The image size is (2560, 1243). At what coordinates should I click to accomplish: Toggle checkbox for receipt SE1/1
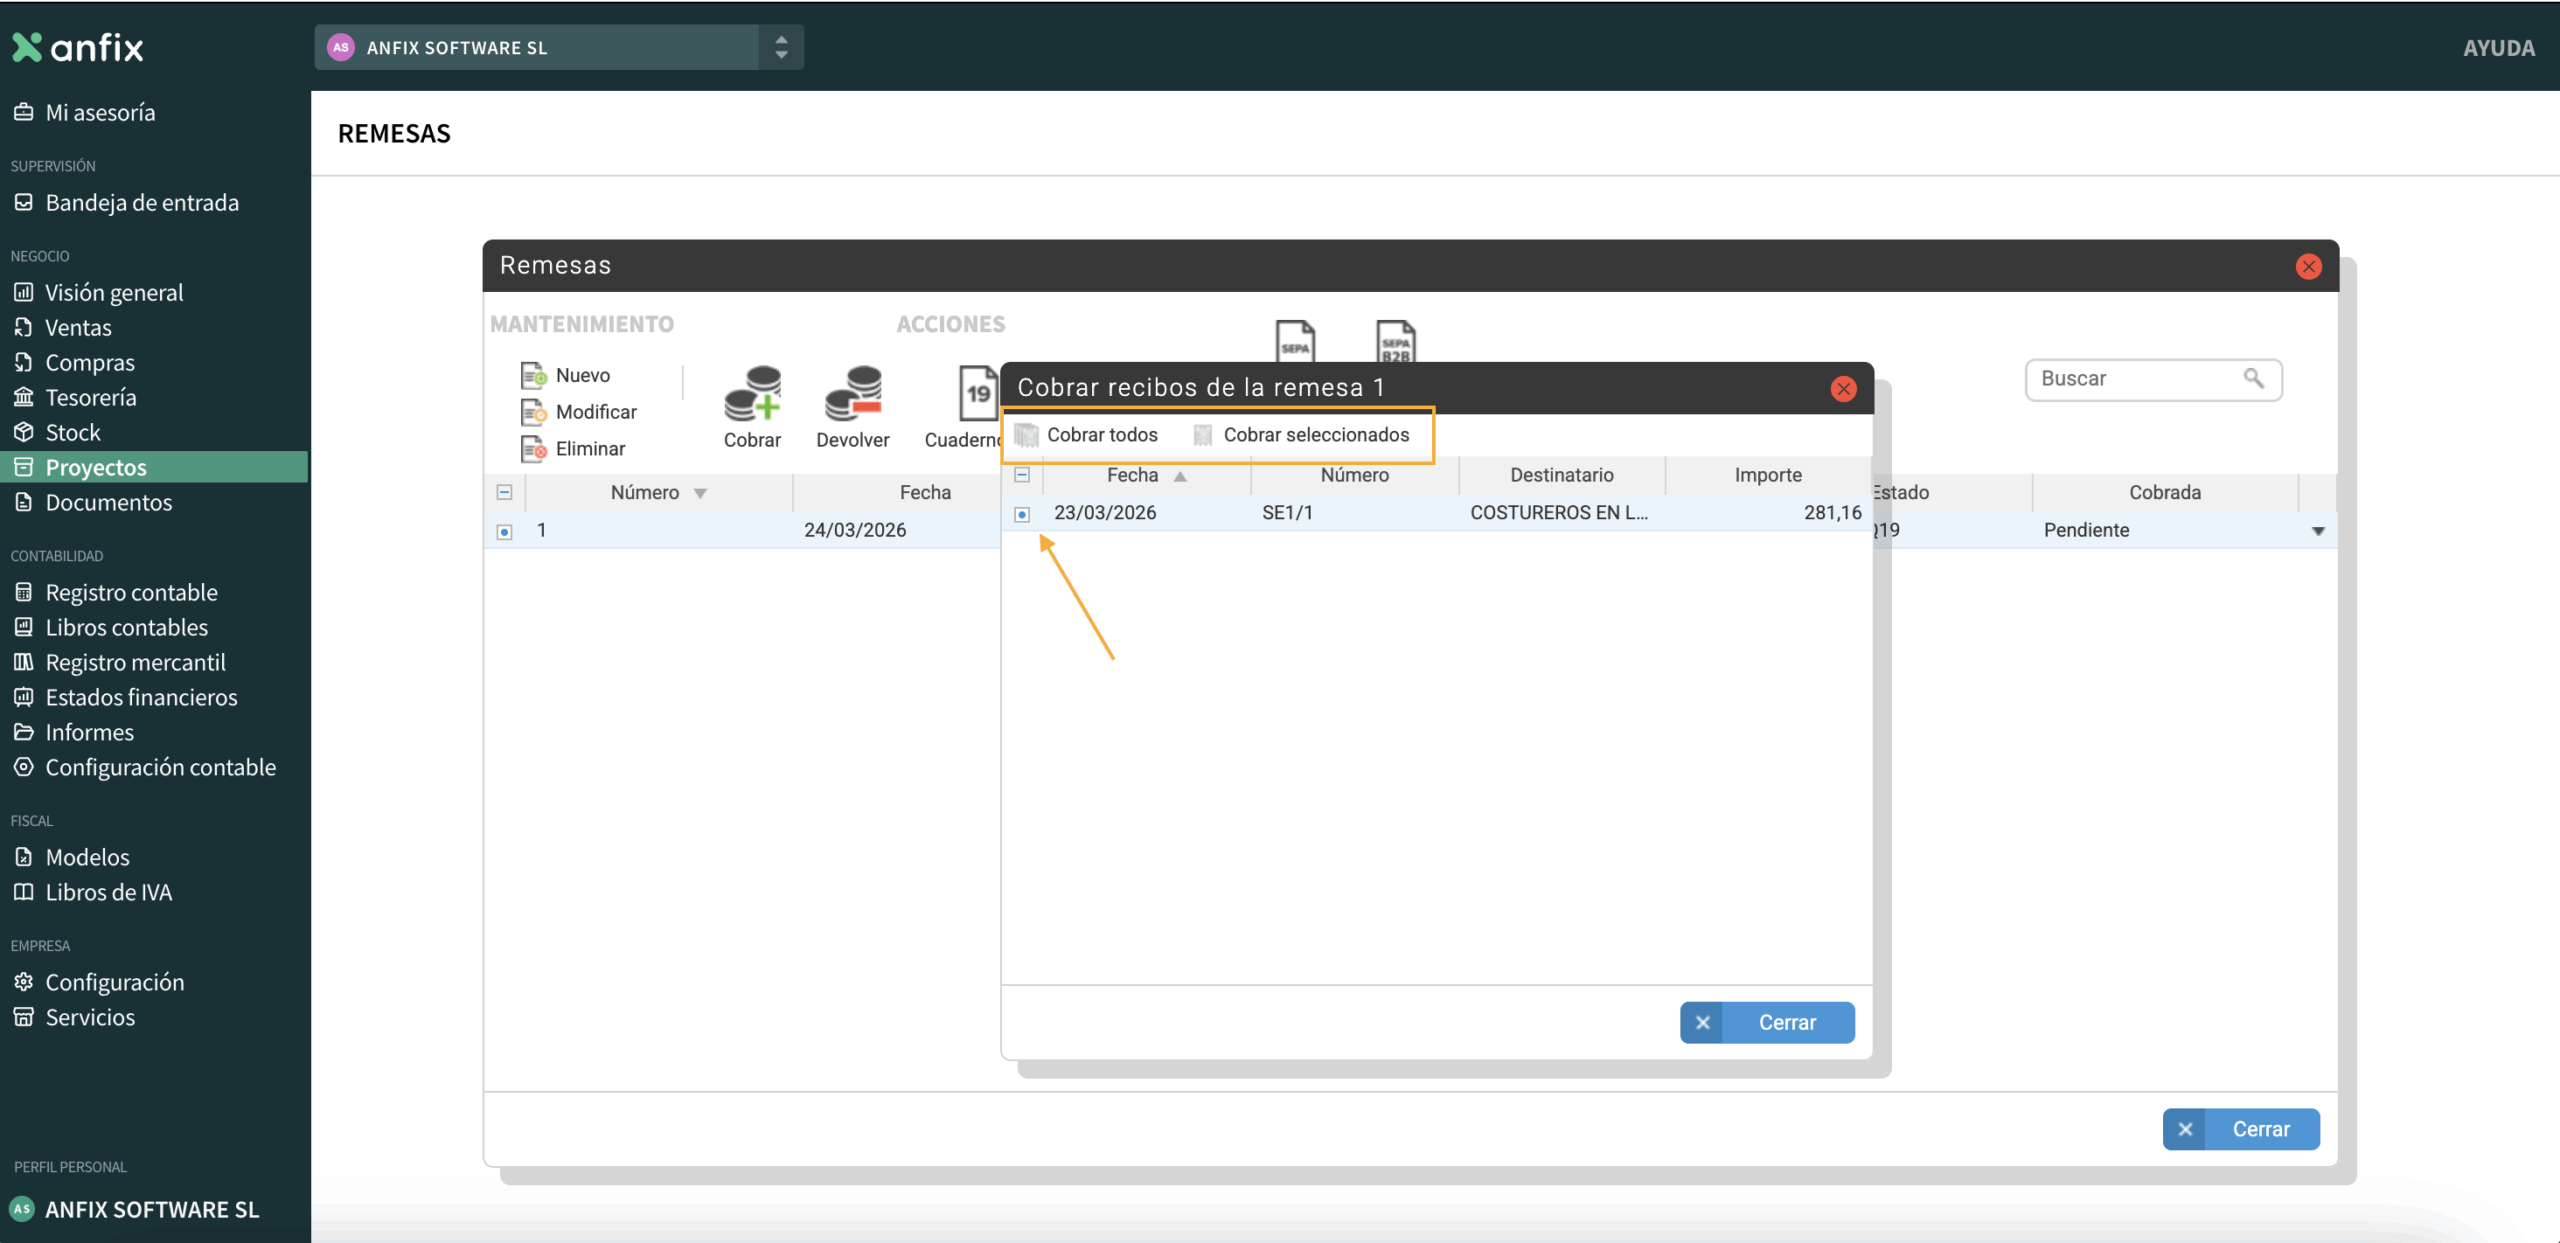tap(1022, 514)
